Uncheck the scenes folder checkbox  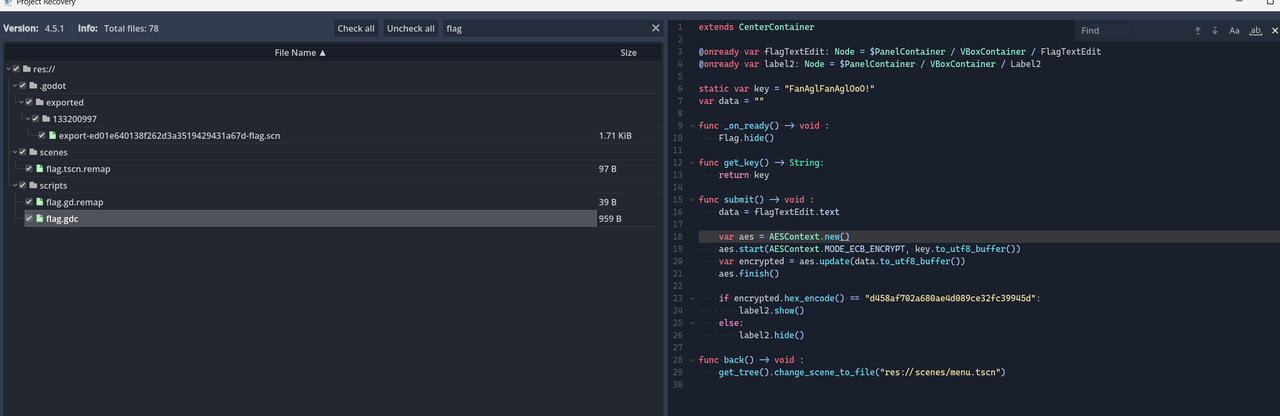click(x=22, y=152)
